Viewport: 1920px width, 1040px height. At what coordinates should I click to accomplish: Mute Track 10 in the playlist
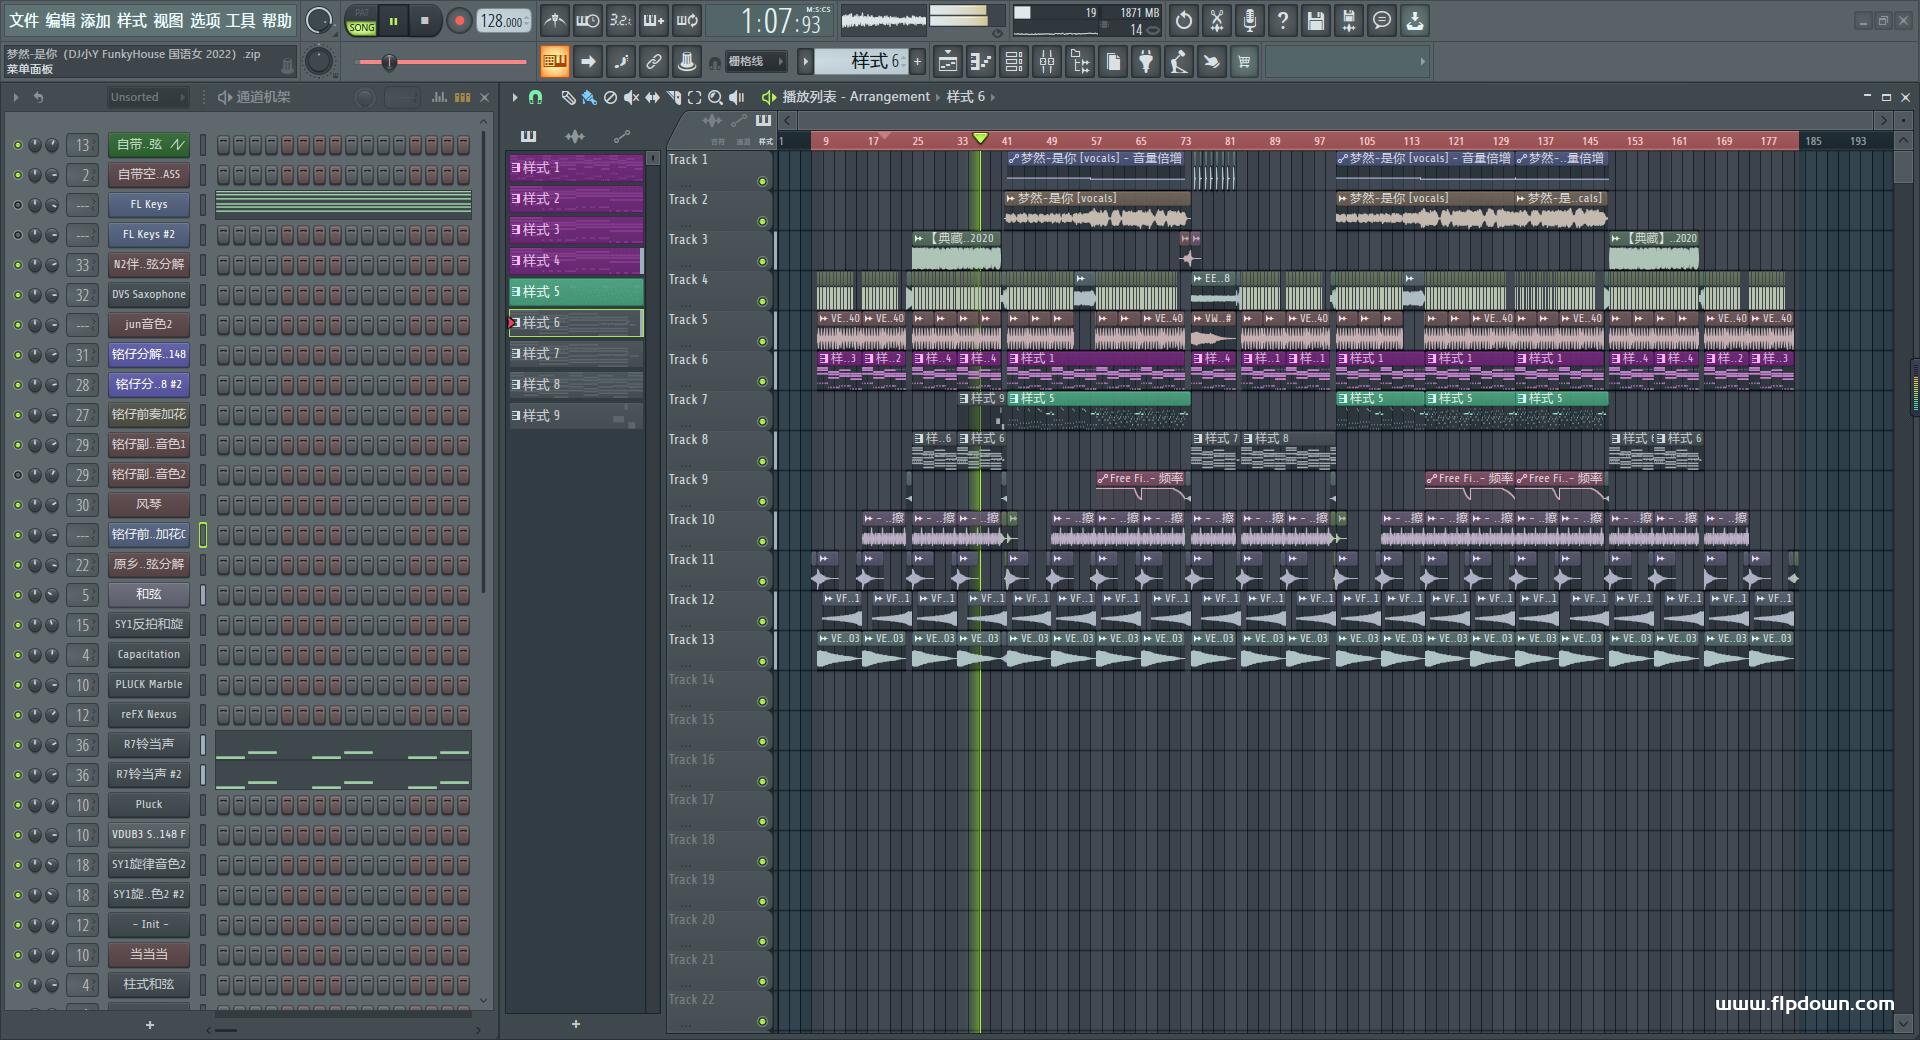(x=763, y=541)
